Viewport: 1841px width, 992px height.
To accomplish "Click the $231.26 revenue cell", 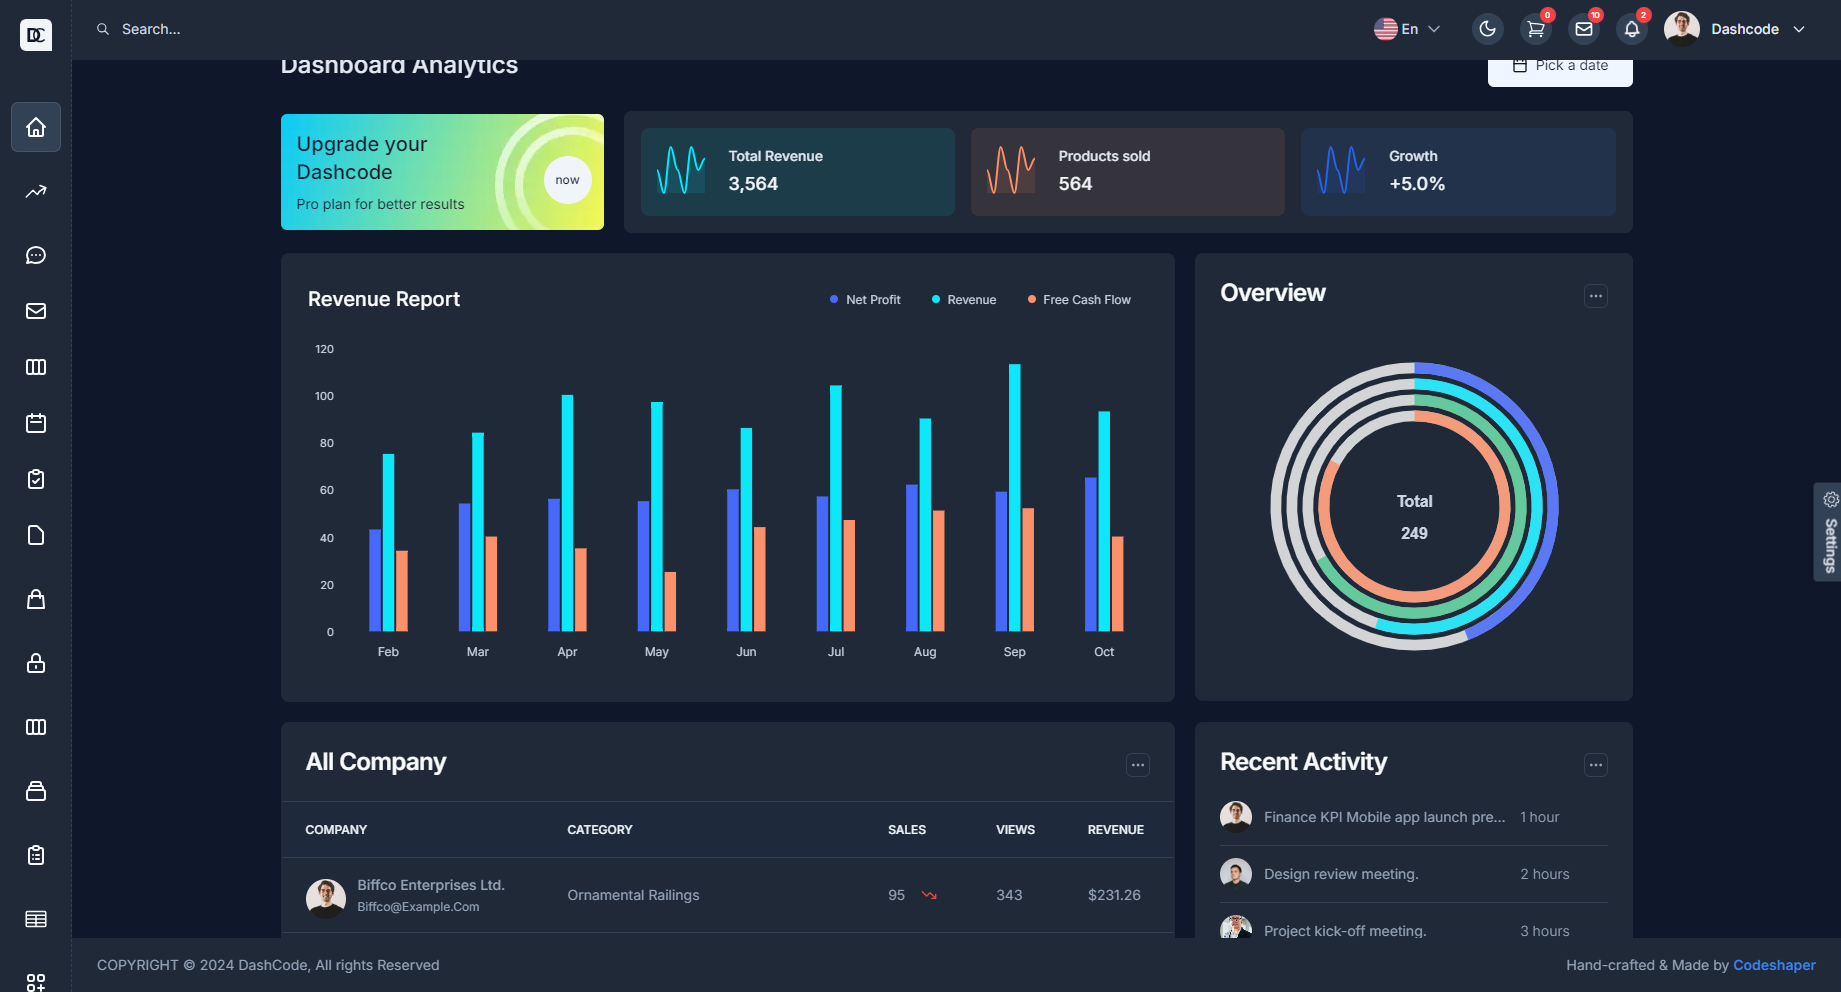I will (1114, 895).
